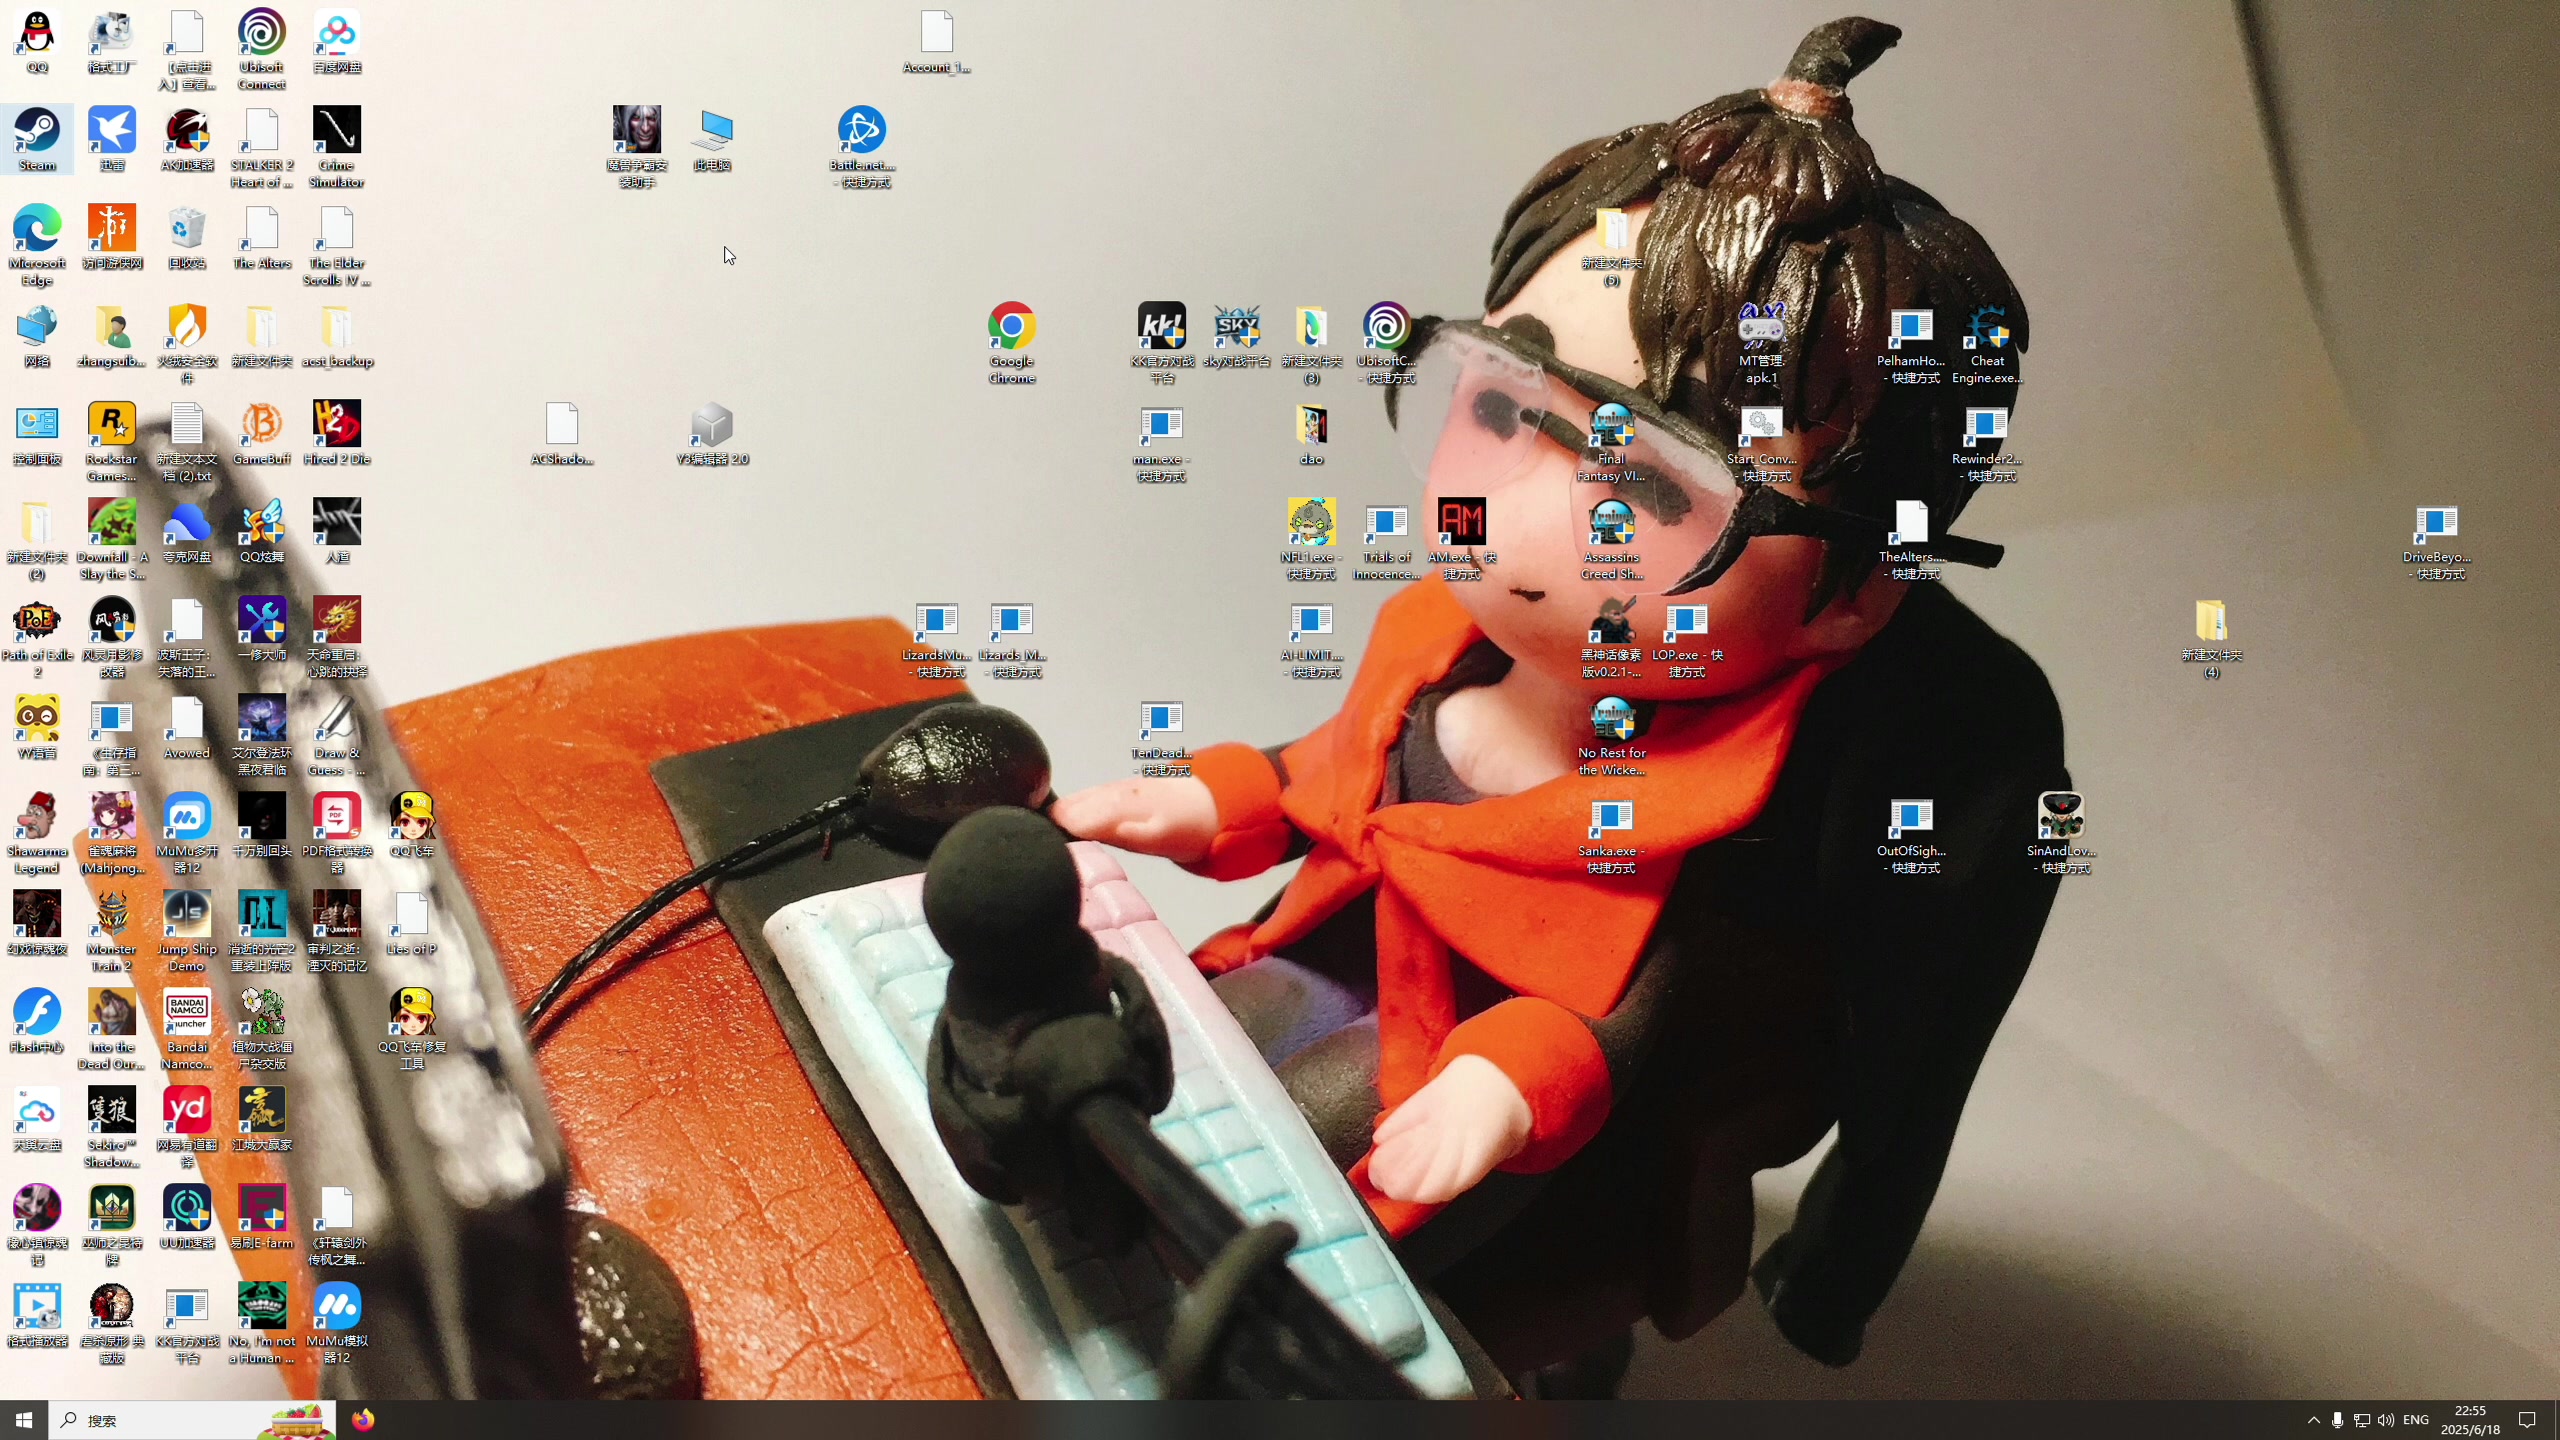The image size is (2560, 1440).
Task: Open the Windows Start menu
Action: tap(24, 1420)
